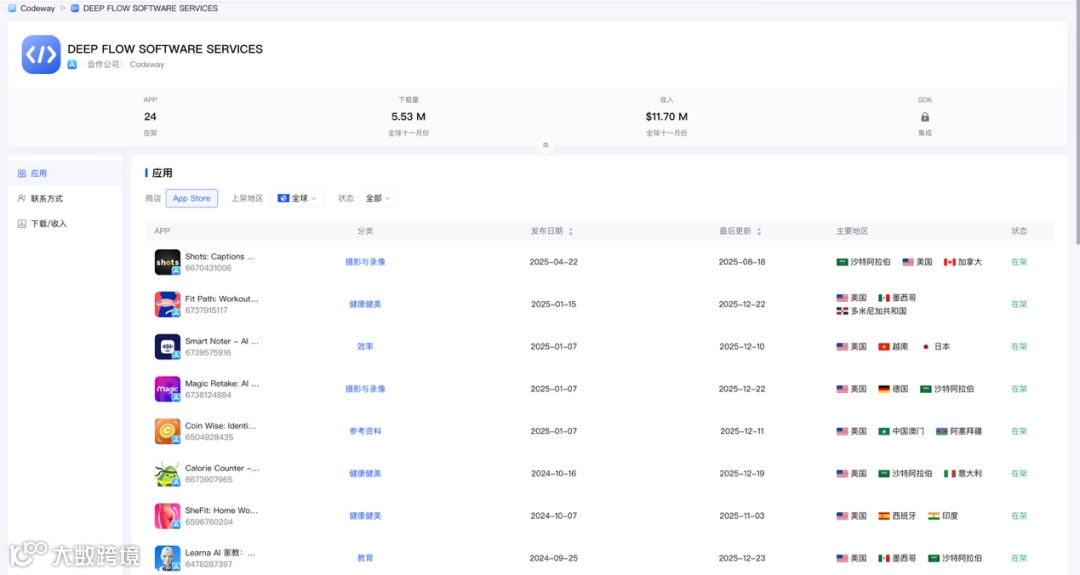1080x575 pixels.
Task: Open 健康健美 category for Fit Path
Action: point(365,304)
